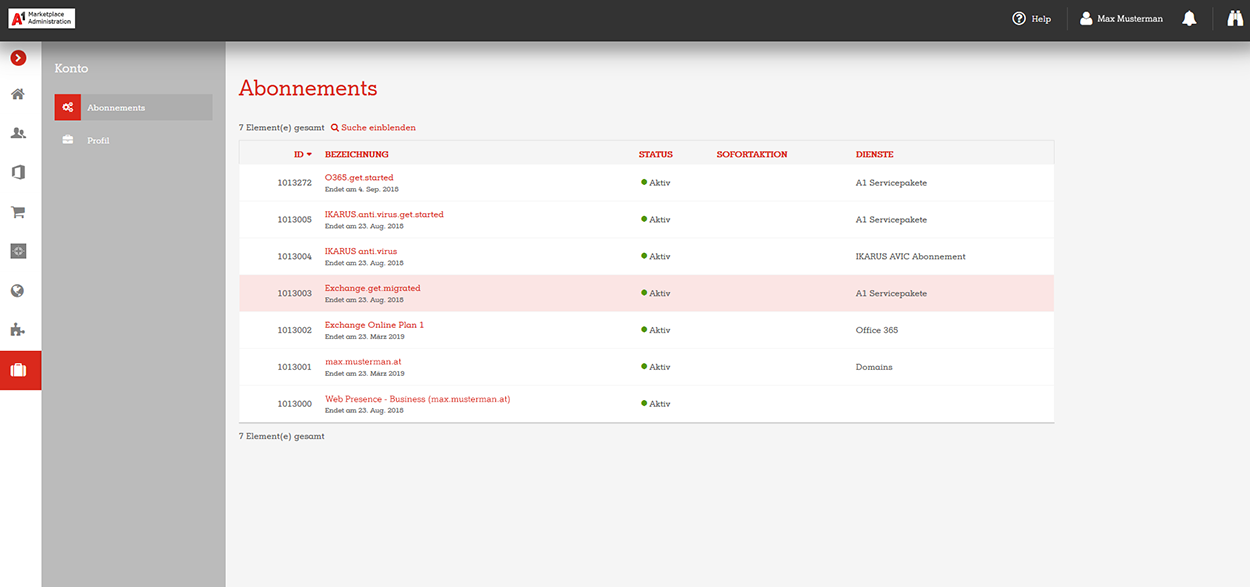
Task: Select the red briefcase account icon
Action: tap(20, 370)
